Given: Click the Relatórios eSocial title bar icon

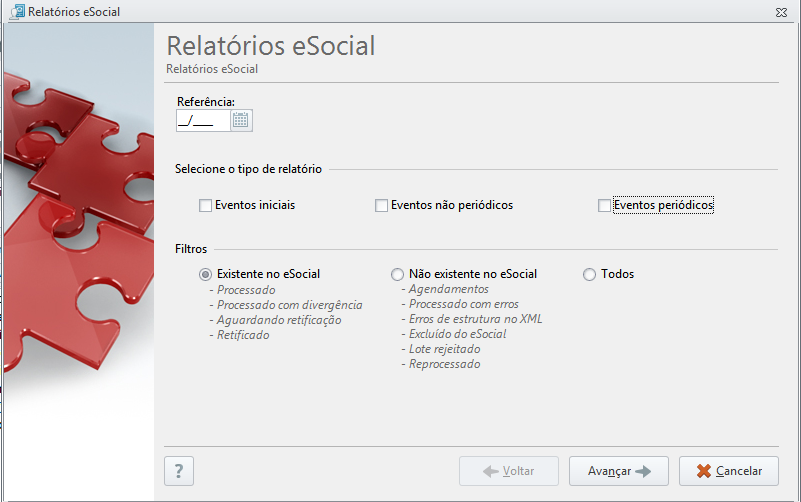Looking at the screenshot, I should tap(17, 11).
